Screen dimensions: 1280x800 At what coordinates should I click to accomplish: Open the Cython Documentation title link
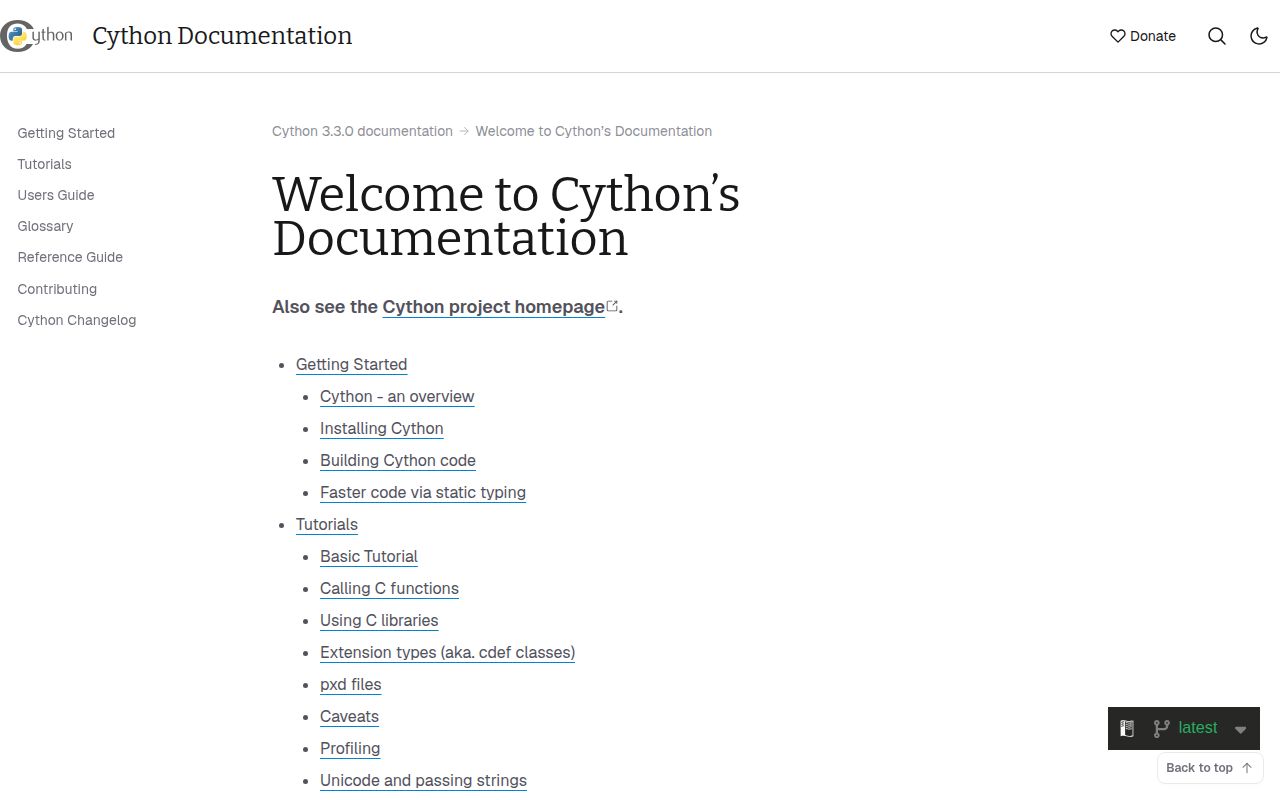222,36
